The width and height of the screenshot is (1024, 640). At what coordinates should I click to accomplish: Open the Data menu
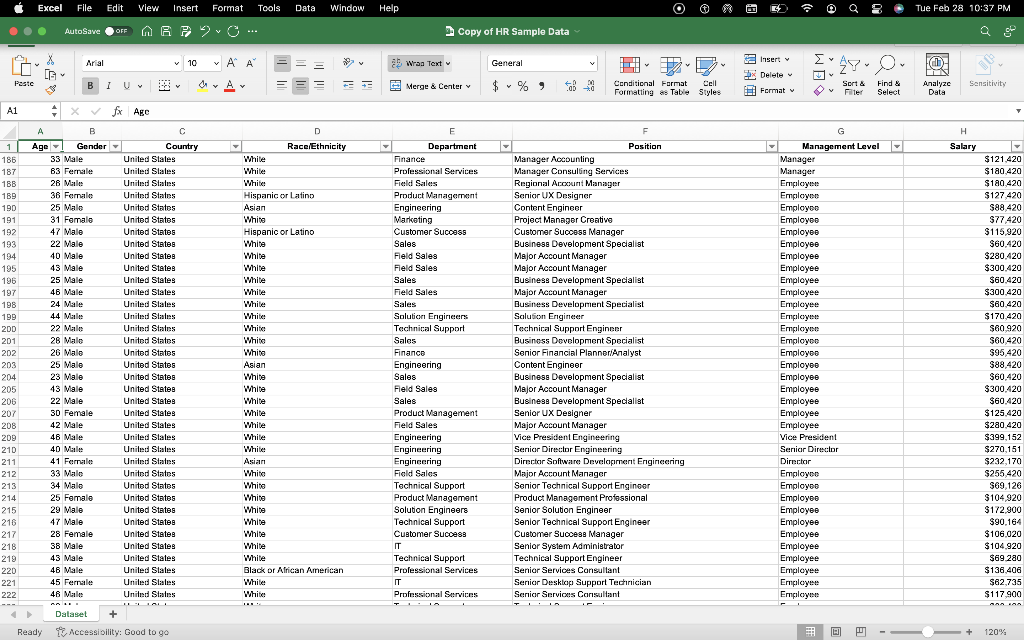pos(305,8)
